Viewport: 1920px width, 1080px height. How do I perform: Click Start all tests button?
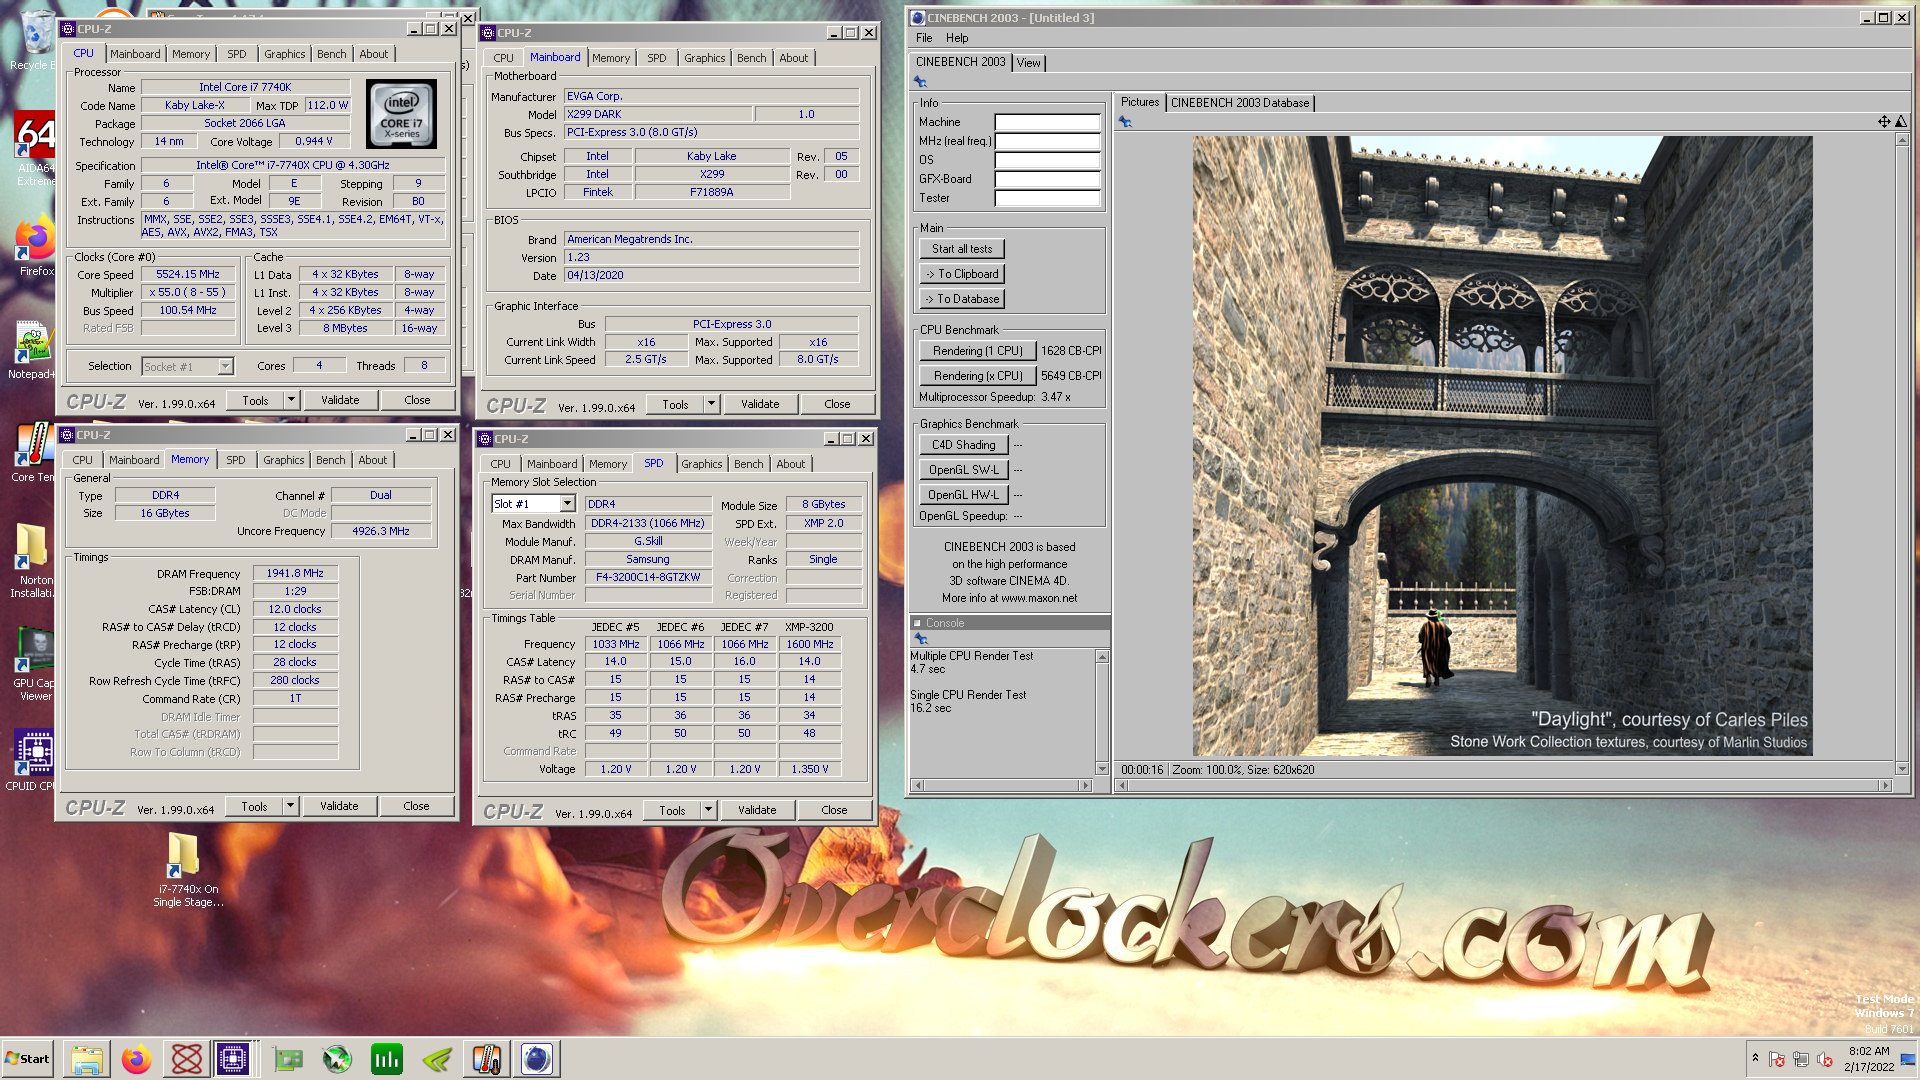point(962,249)
